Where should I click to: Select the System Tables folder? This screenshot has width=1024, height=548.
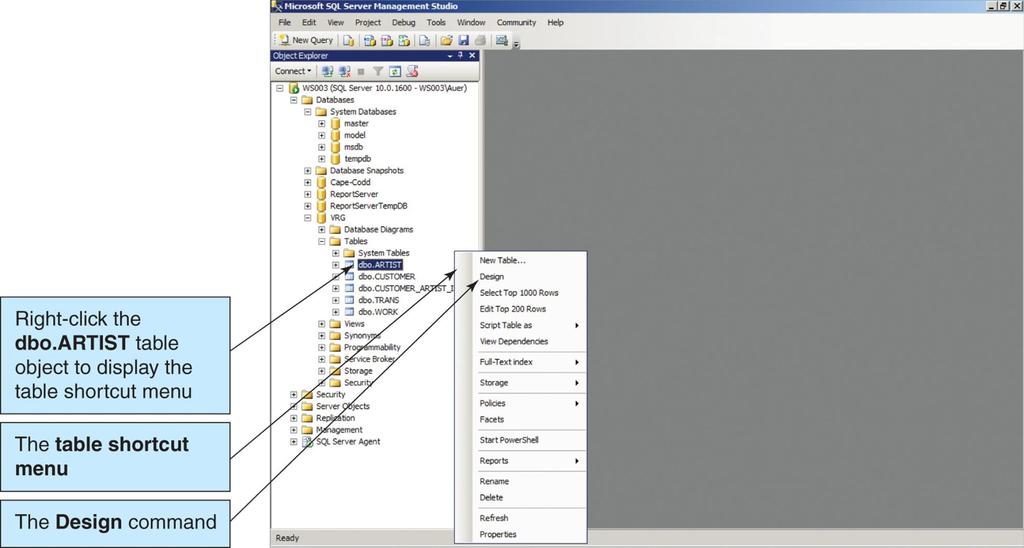click(x=383, y=253)
